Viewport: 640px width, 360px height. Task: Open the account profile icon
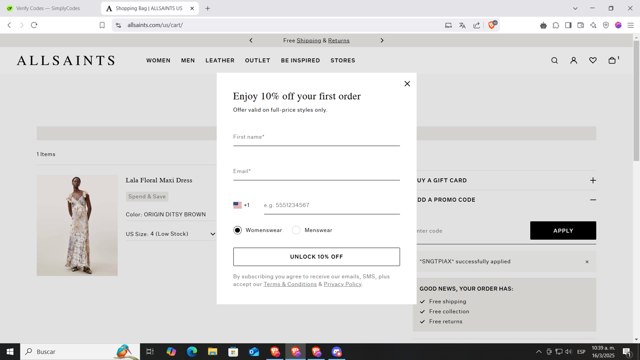(x=573, y=60)
